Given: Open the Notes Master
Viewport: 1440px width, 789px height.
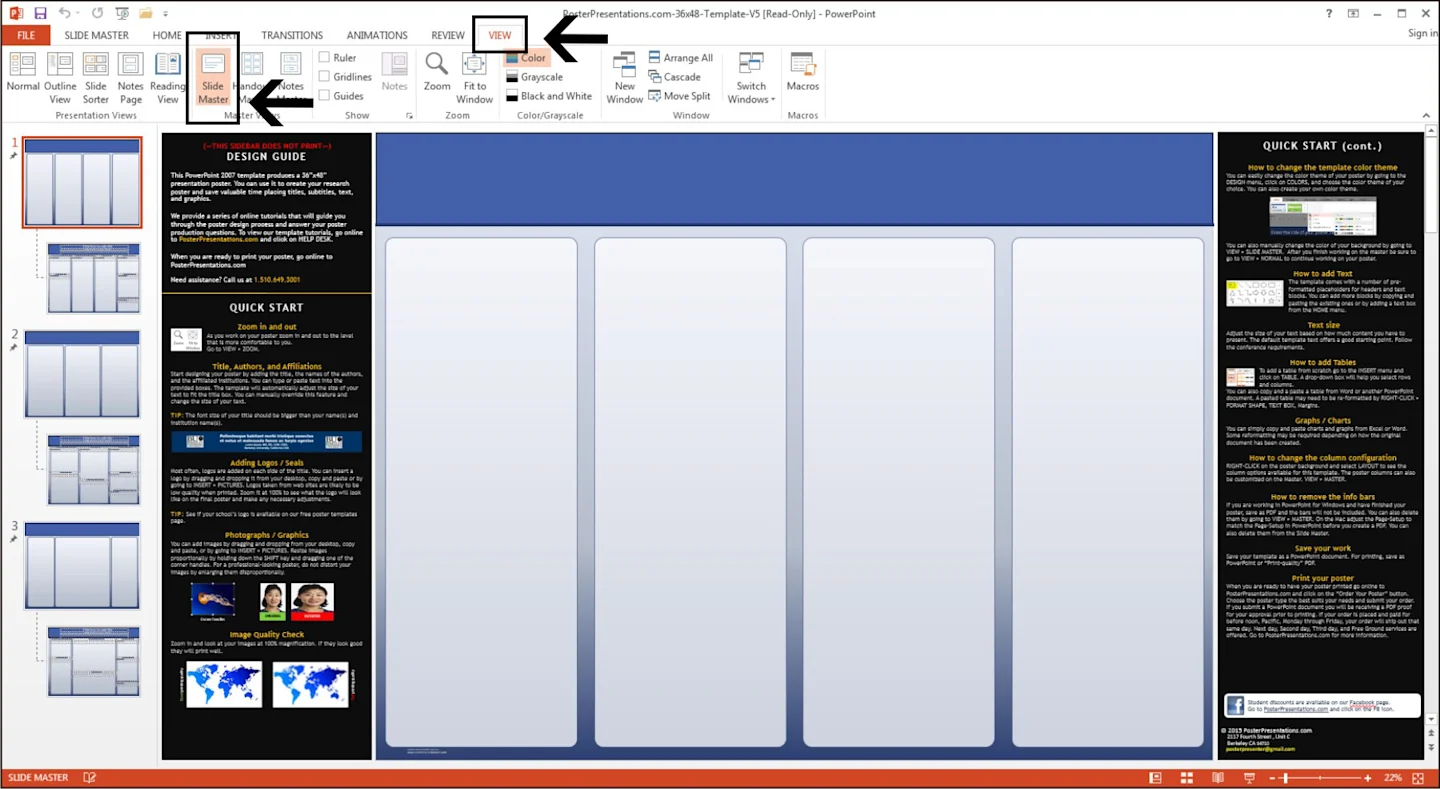Looking at the screenshot, I should 290,78.
